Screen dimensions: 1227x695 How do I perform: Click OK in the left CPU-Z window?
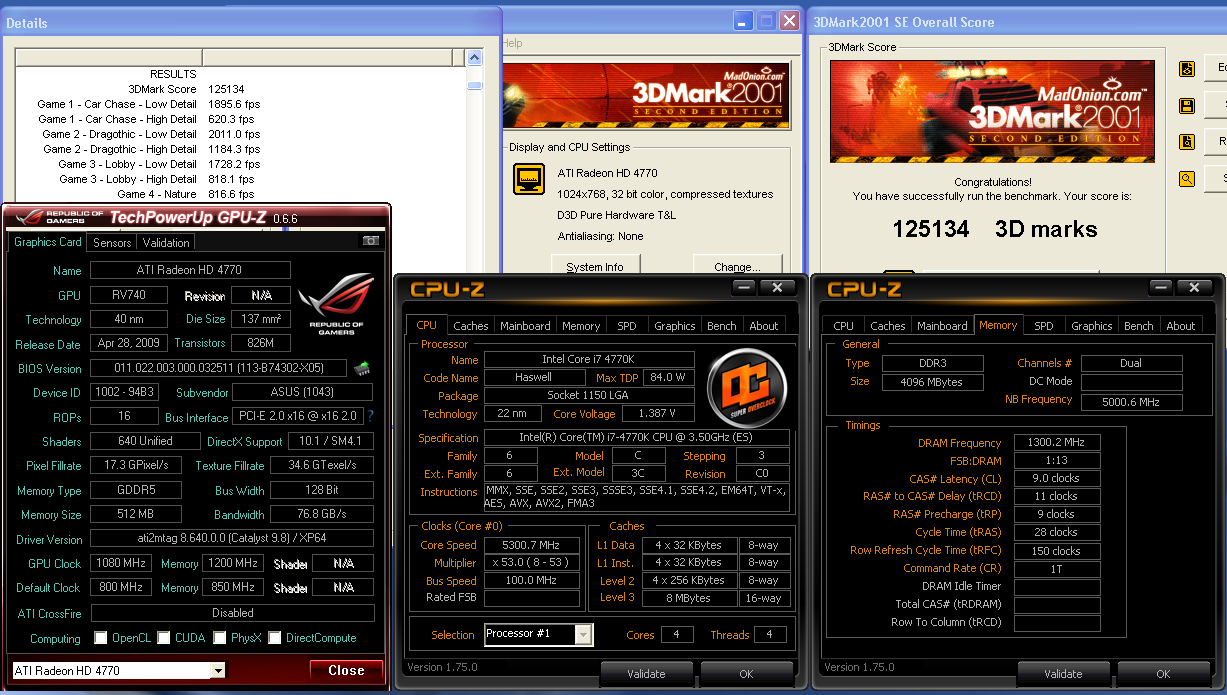746,674
